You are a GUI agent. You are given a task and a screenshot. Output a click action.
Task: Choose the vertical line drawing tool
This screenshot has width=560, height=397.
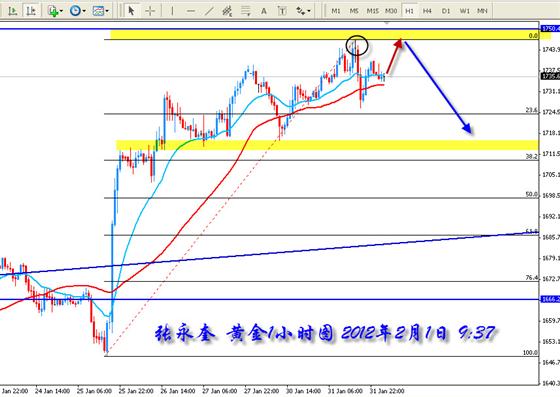pyautogui.click(x=172, y=11)
